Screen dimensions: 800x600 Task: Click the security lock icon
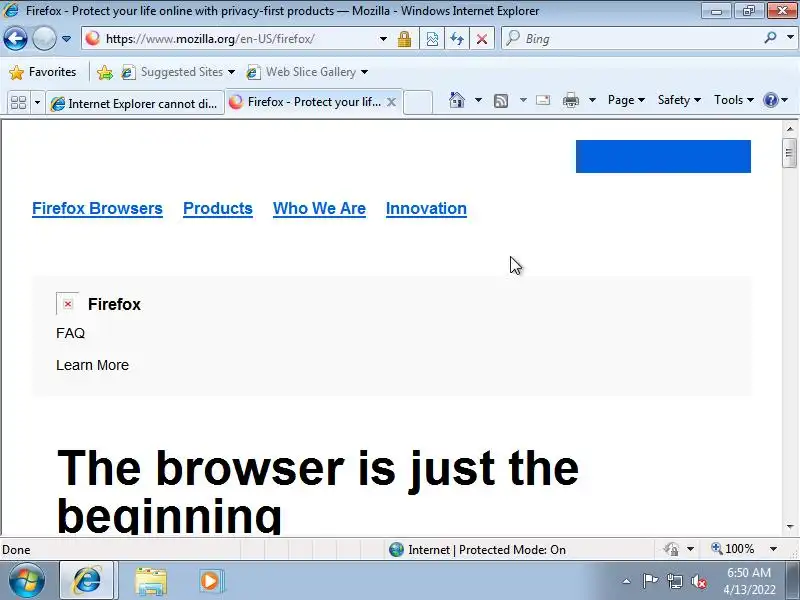[x=405, y=39]
